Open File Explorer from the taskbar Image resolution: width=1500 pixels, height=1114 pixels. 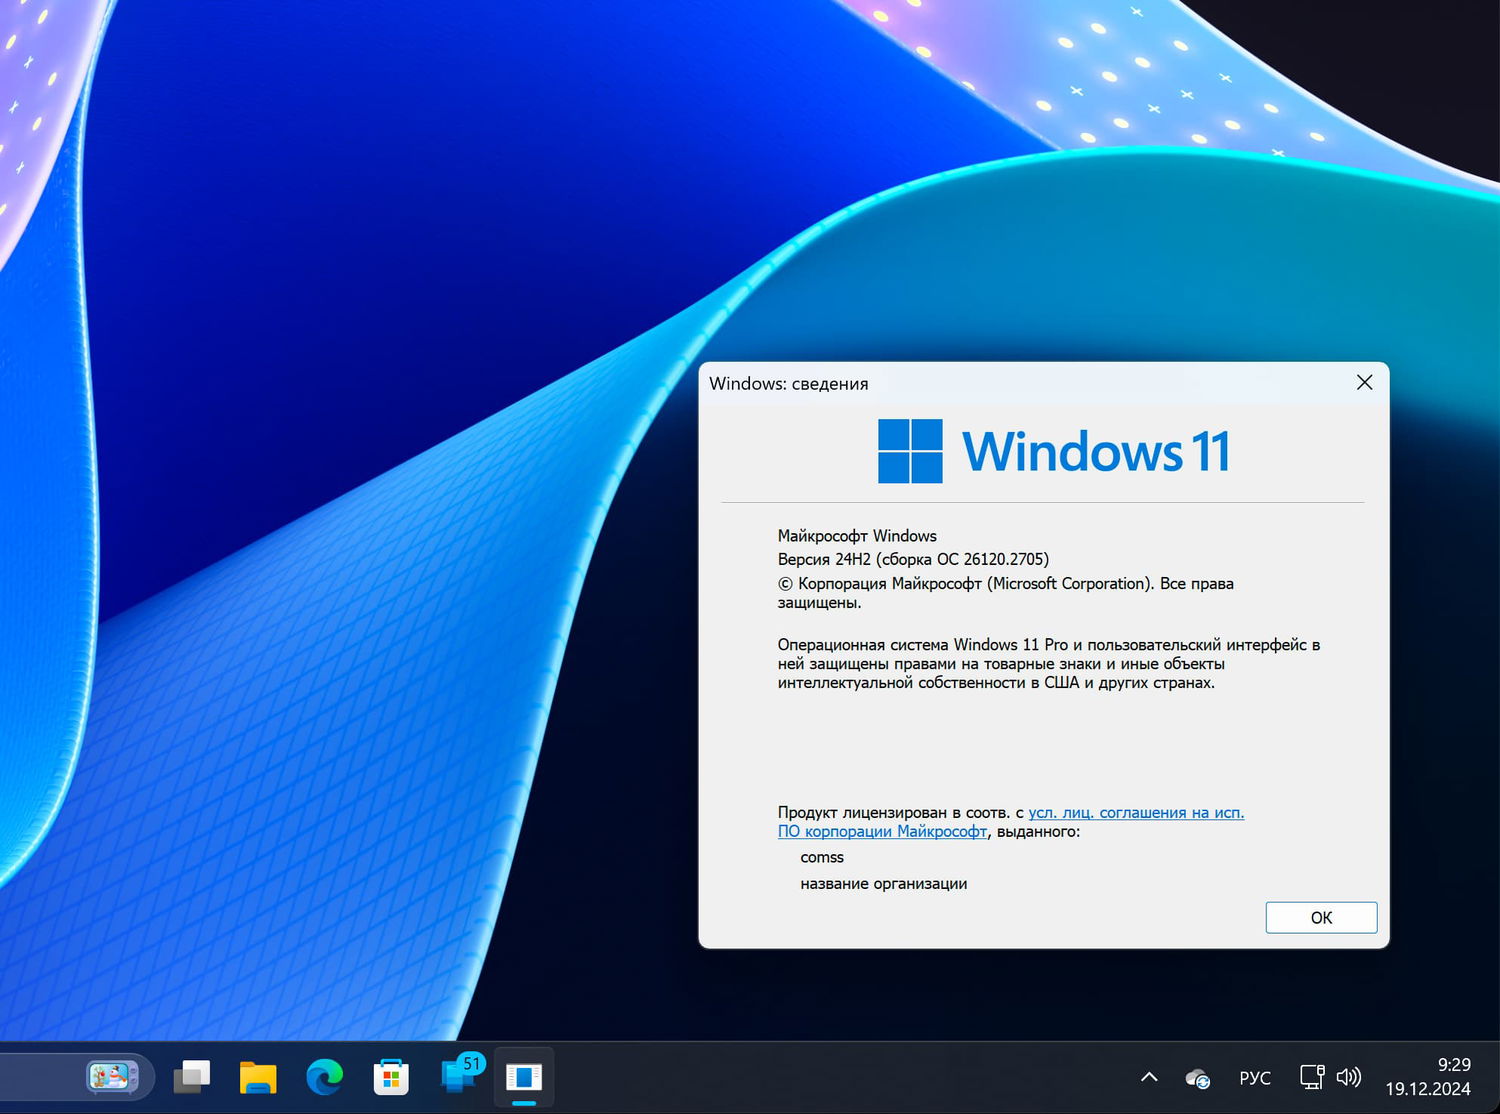[257, 1077]
